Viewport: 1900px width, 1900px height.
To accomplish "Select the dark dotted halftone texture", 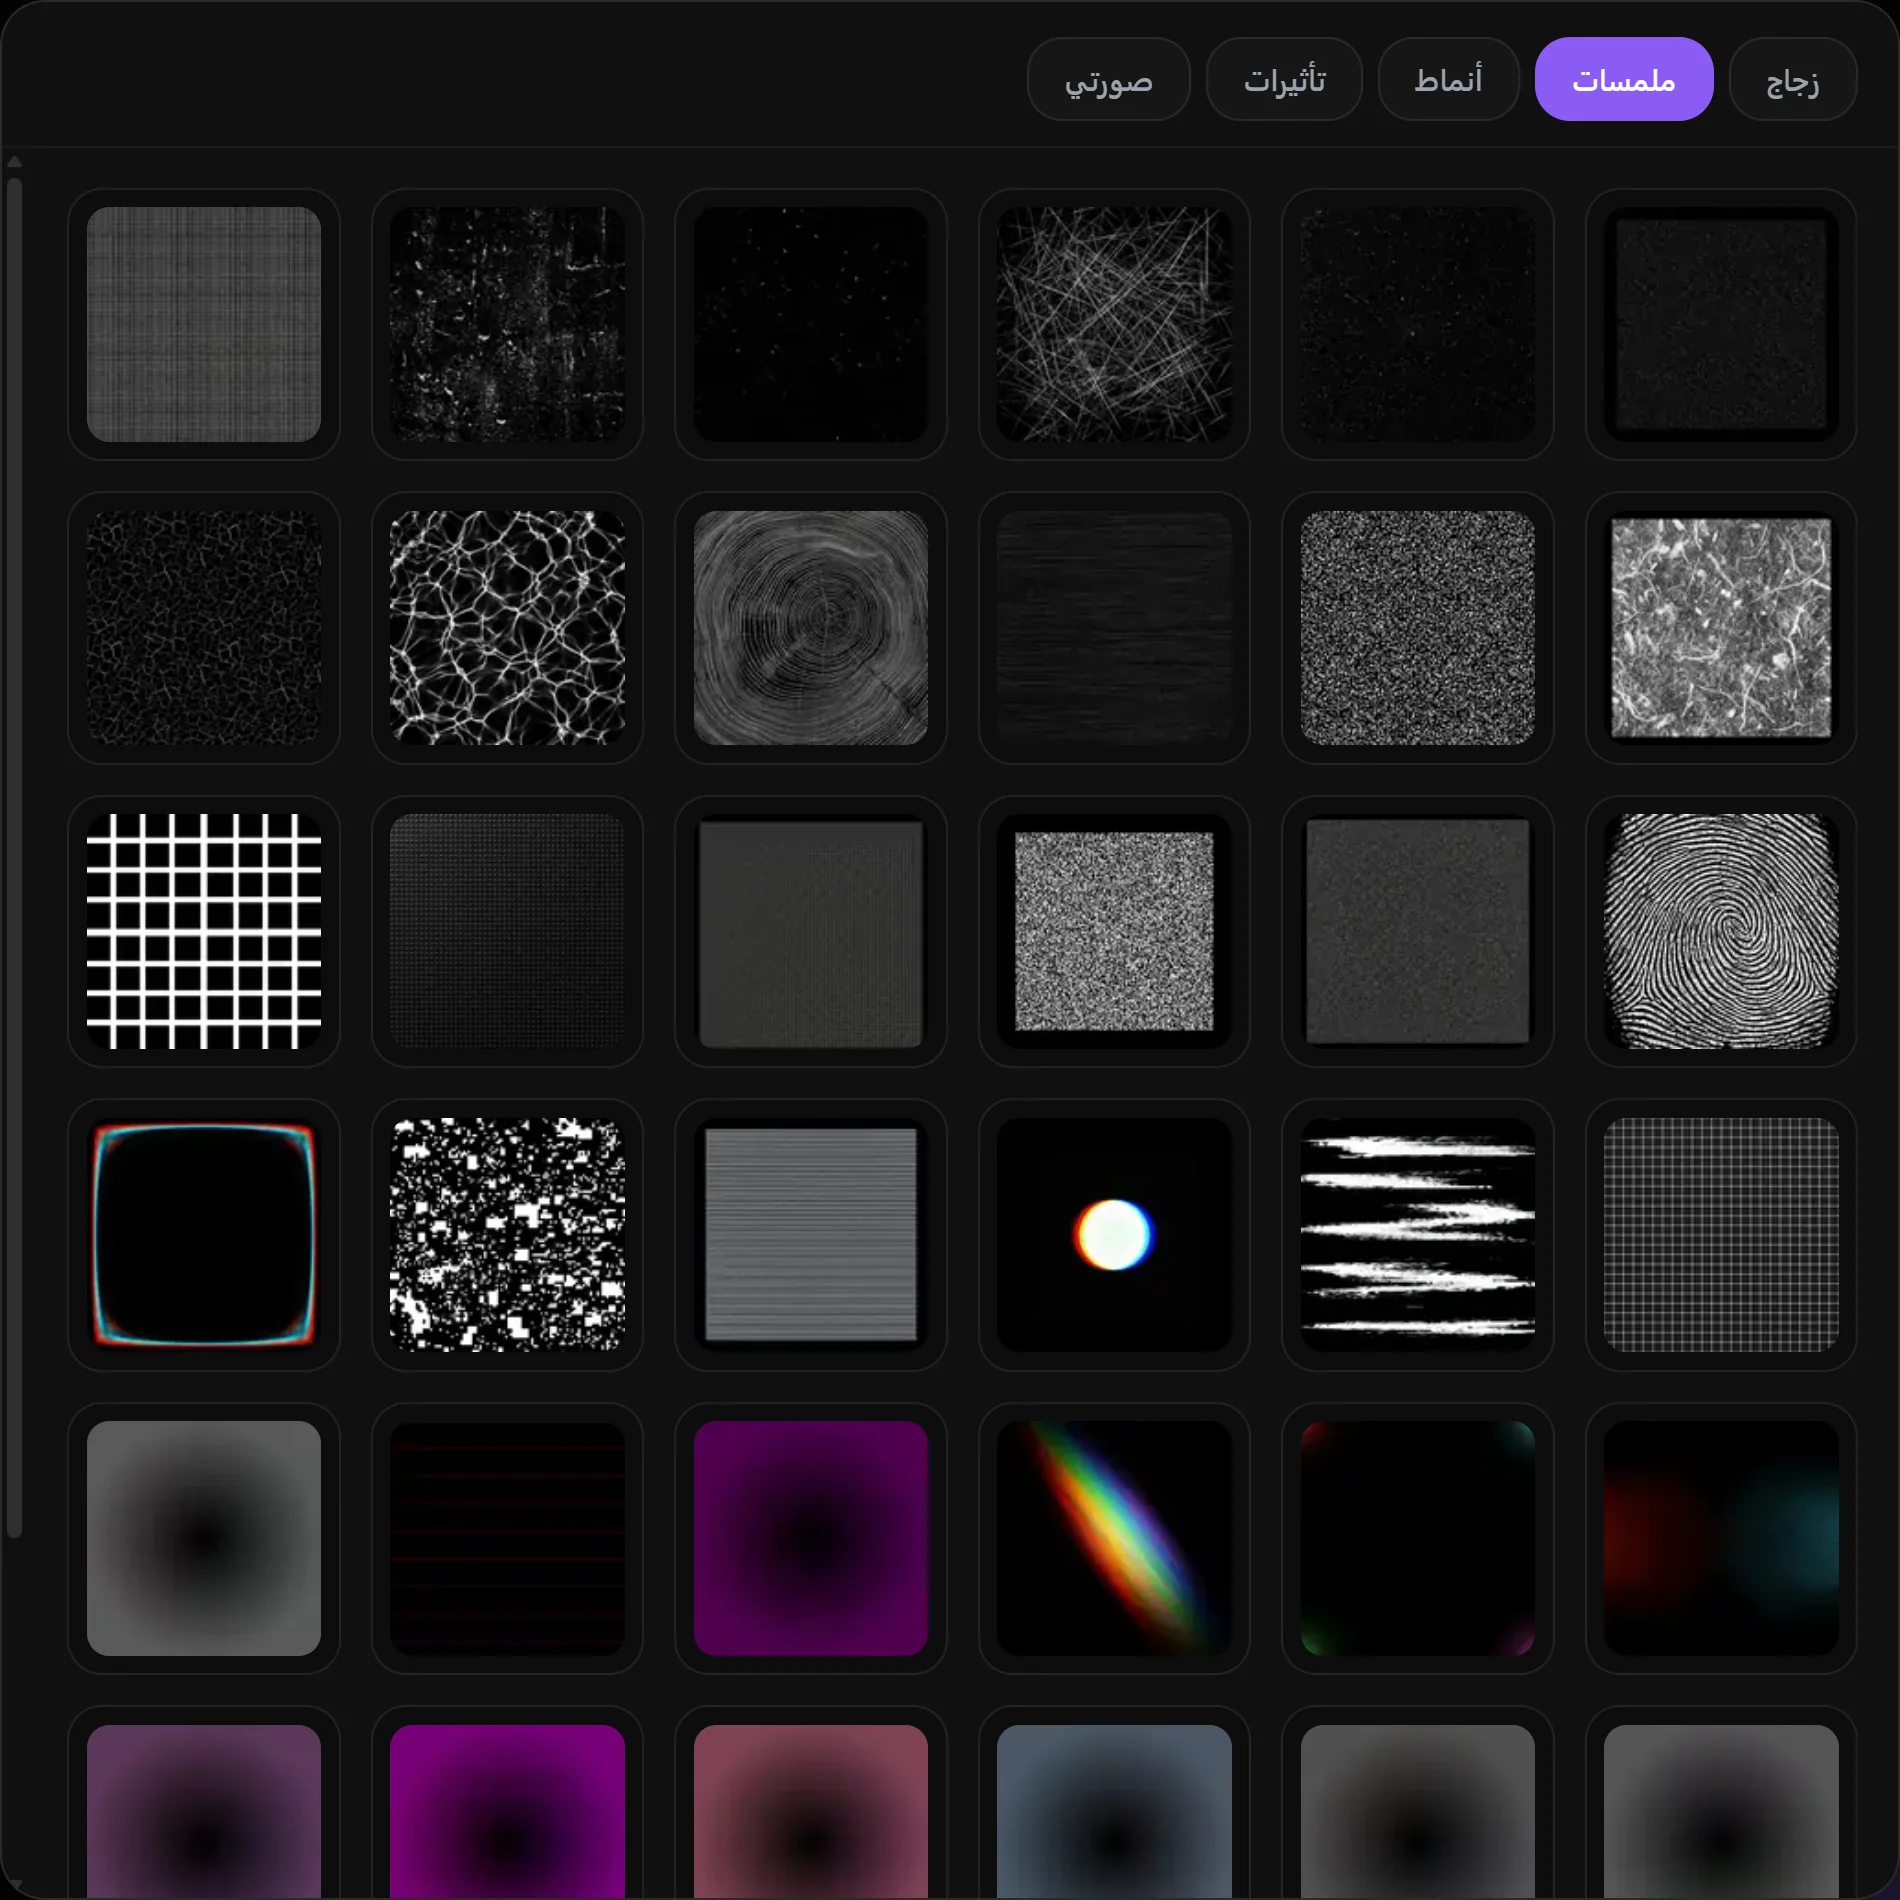I will tap(507, 931).
